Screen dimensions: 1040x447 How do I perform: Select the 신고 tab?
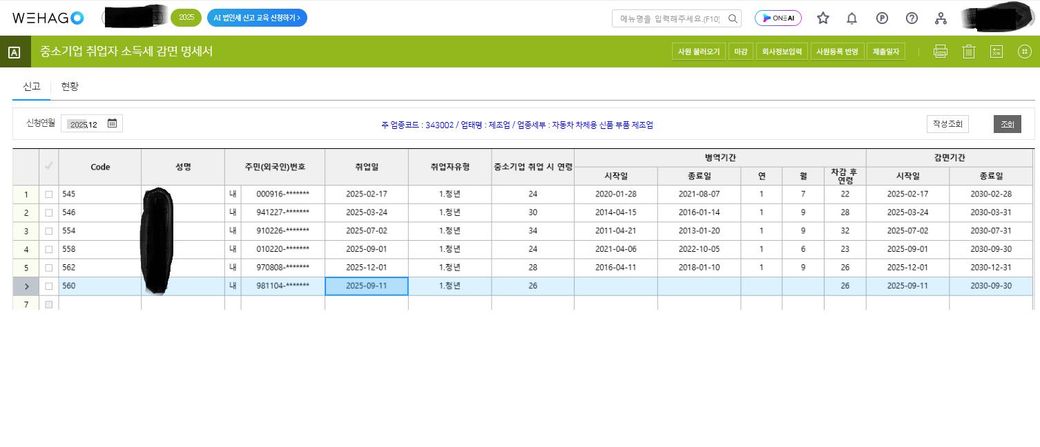31,87
